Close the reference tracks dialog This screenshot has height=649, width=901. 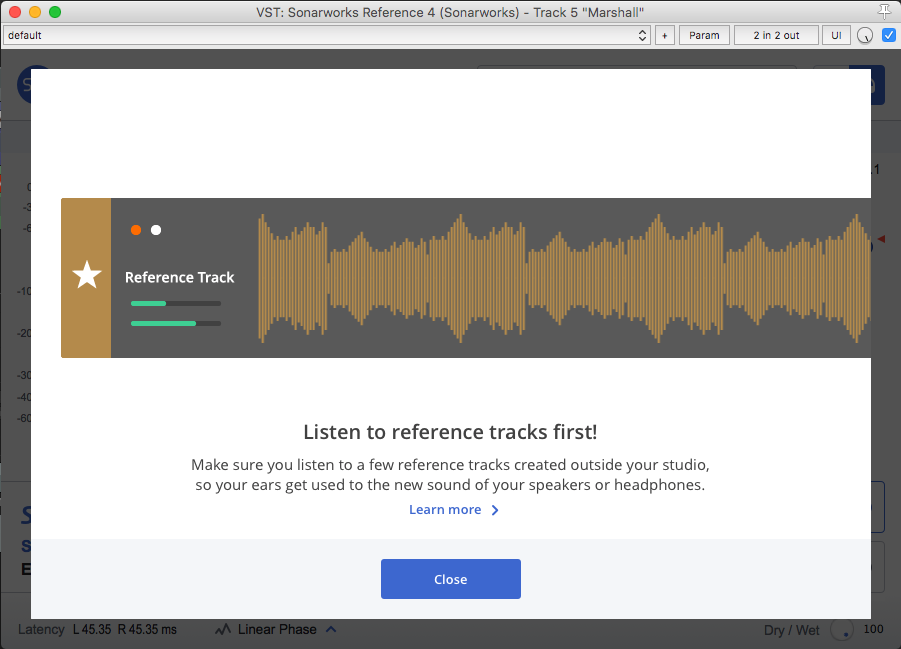point(450,579)
